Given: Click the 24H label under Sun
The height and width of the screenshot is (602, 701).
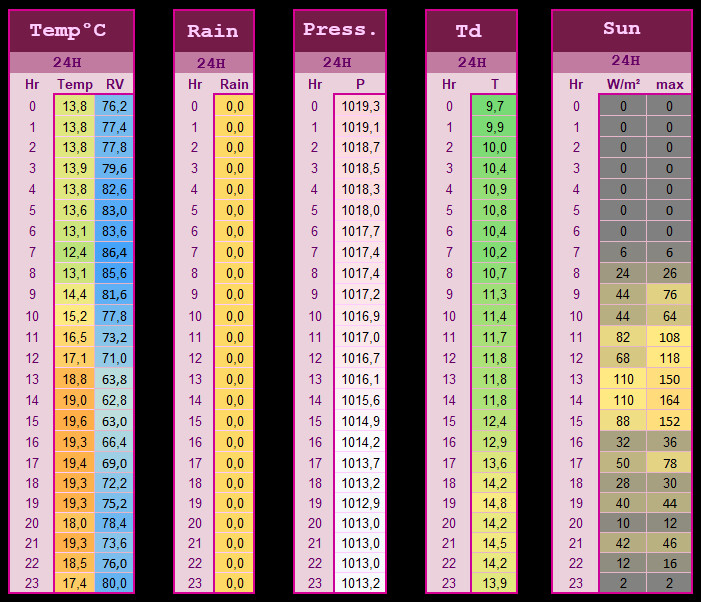Looking at the screenshot, I should pyautogui.click(x=626, y=60).
